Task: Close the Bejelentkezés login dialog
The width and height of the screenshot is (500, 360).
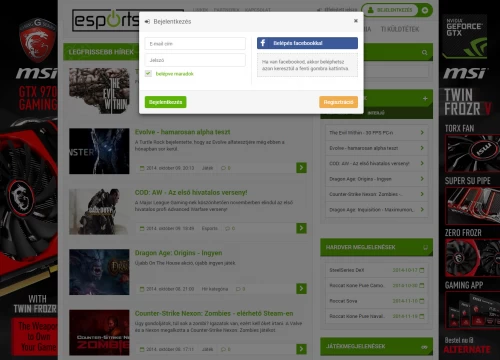Action: tap(356, 21)
